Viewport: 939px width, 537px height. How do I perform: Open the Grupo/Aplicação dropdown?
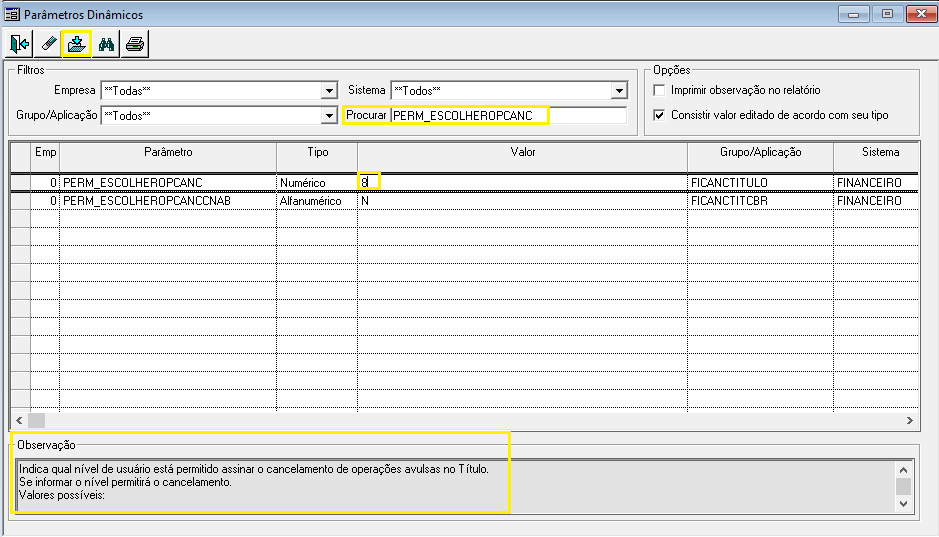point(329,116)
